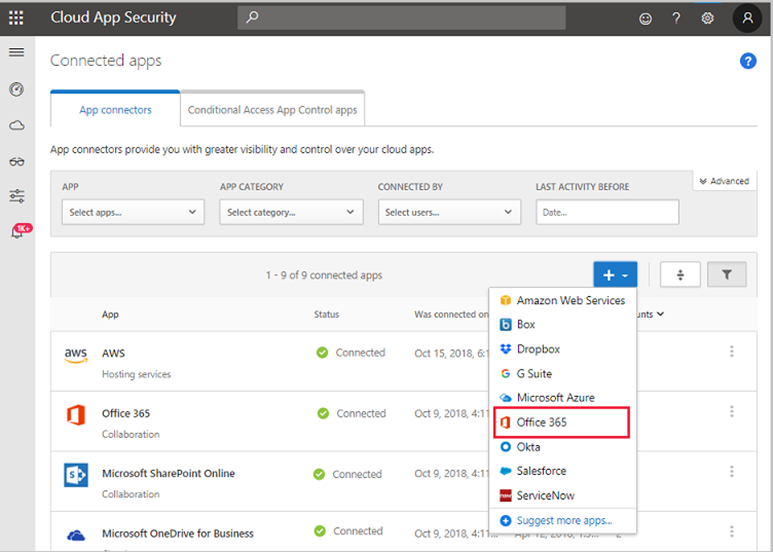This screenshot has width=773, height=552.
Task: Click the SharePoint Online logo icon
Action: coord(76,475)
